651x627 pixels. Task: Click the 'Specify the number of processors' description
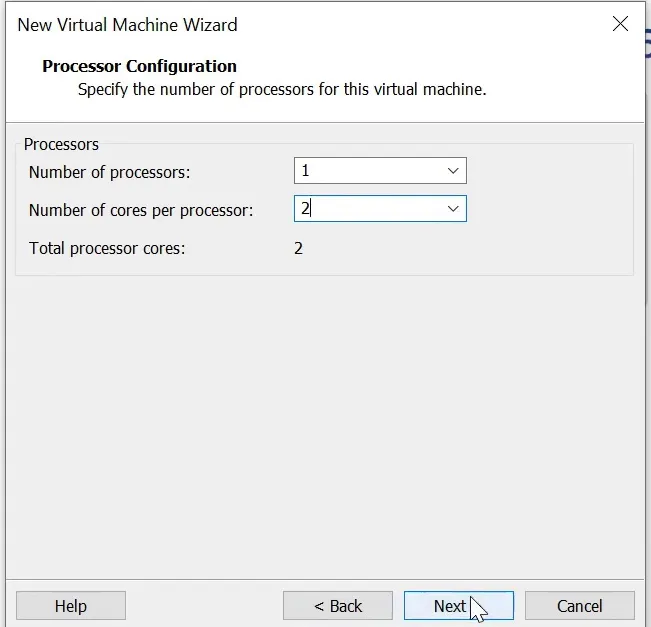(282, 89)
